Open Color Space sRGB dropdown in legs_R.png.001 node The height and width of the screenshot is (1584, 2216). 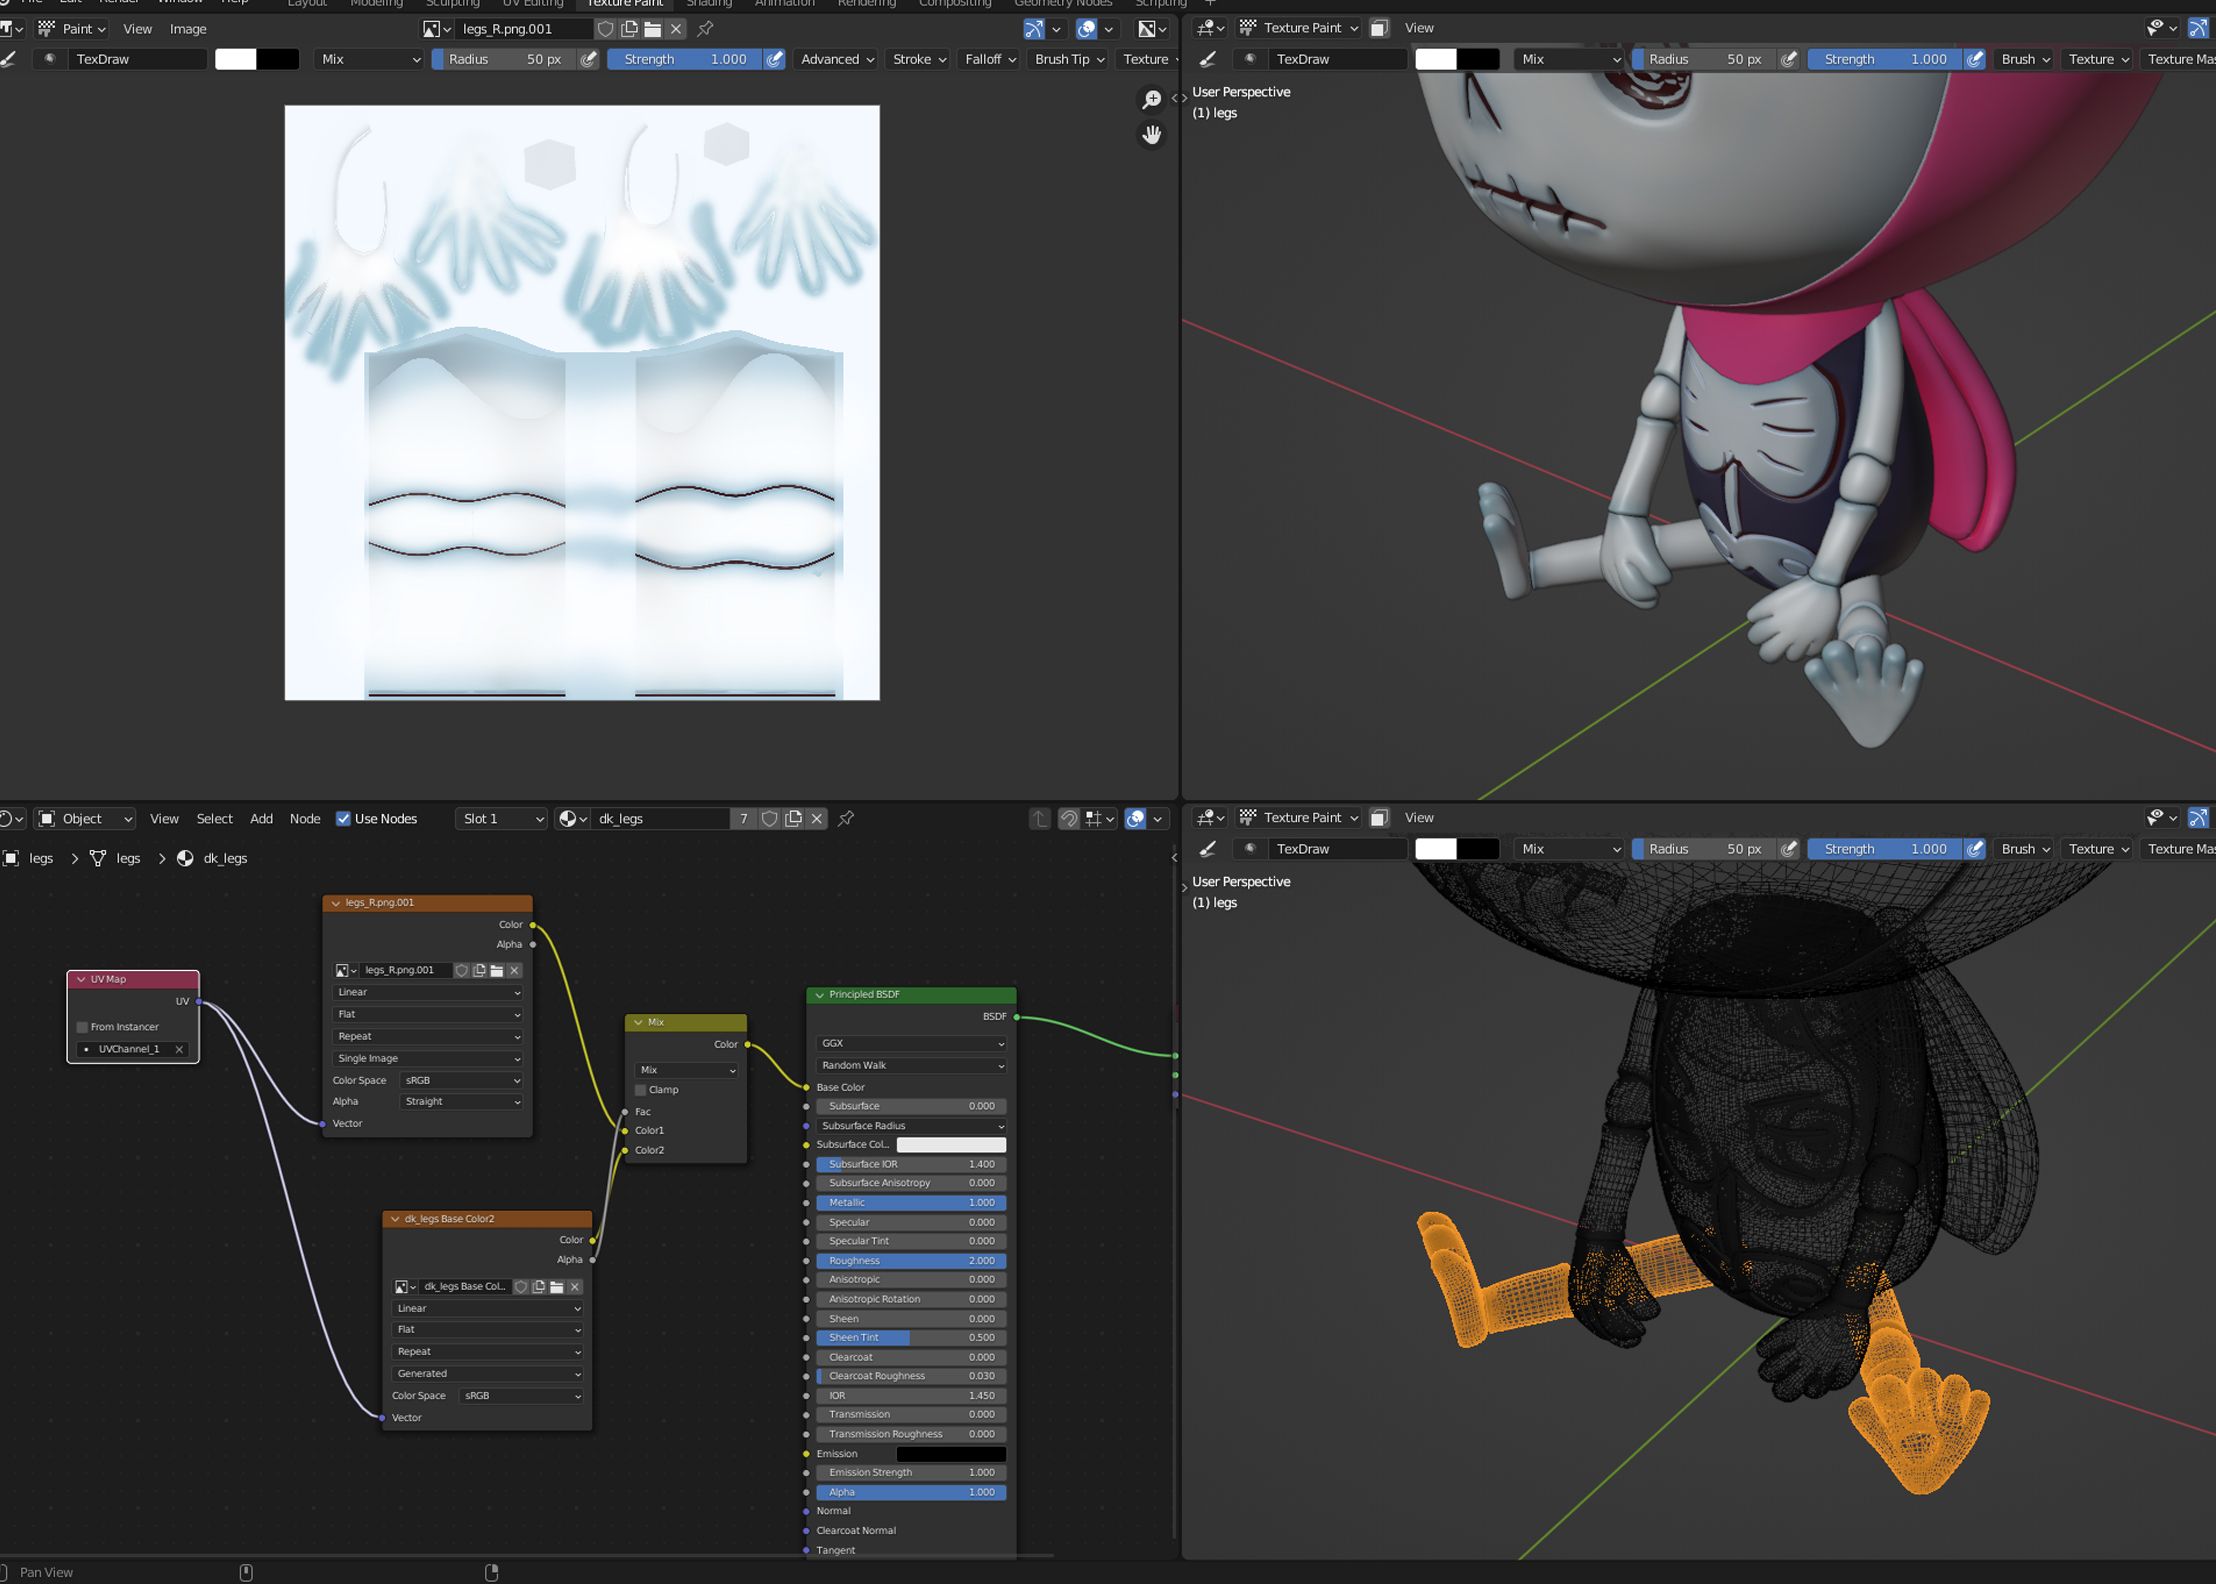coord(461,1080)
